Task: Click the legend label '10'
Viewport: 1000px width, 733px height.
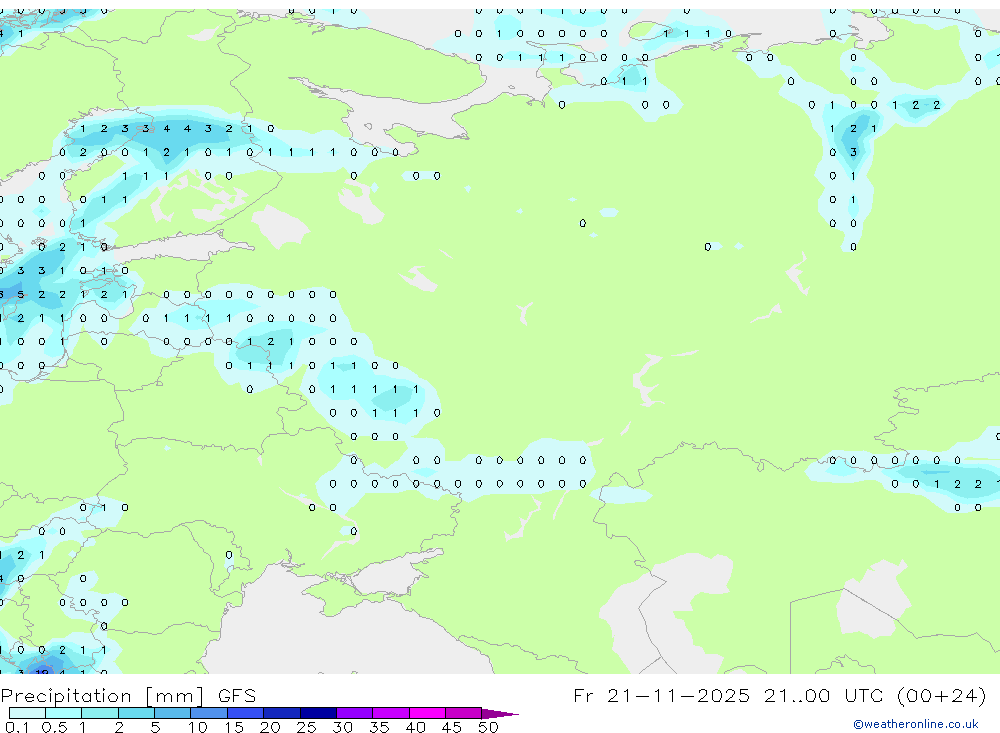Action: pyautogui.click(x=198, y=727)
